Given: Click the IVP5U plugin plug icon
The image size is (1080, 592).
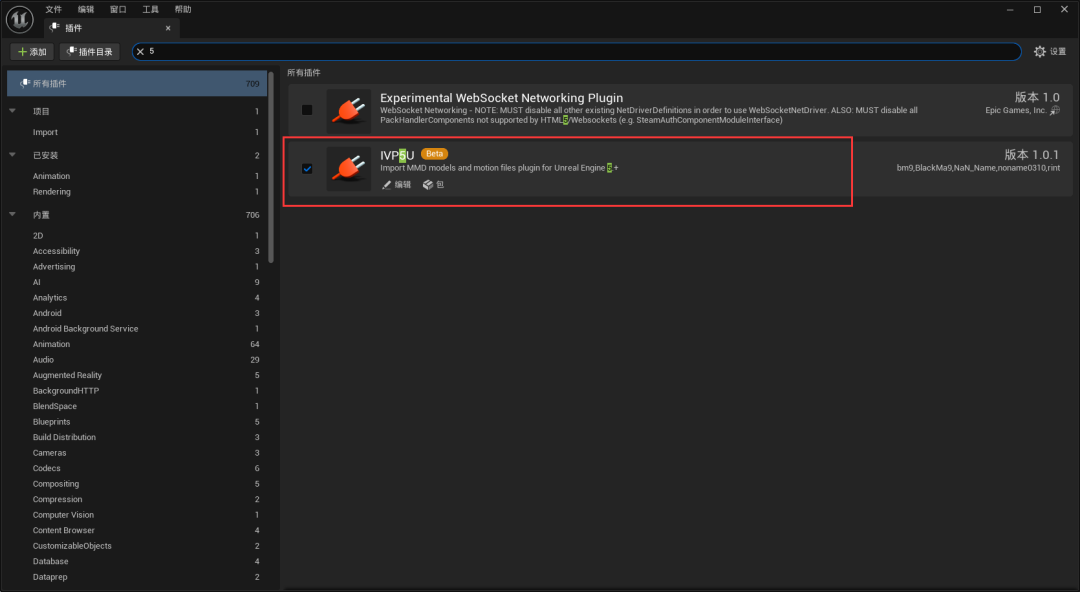Looking at the screenshot, I should pos(349,169).
